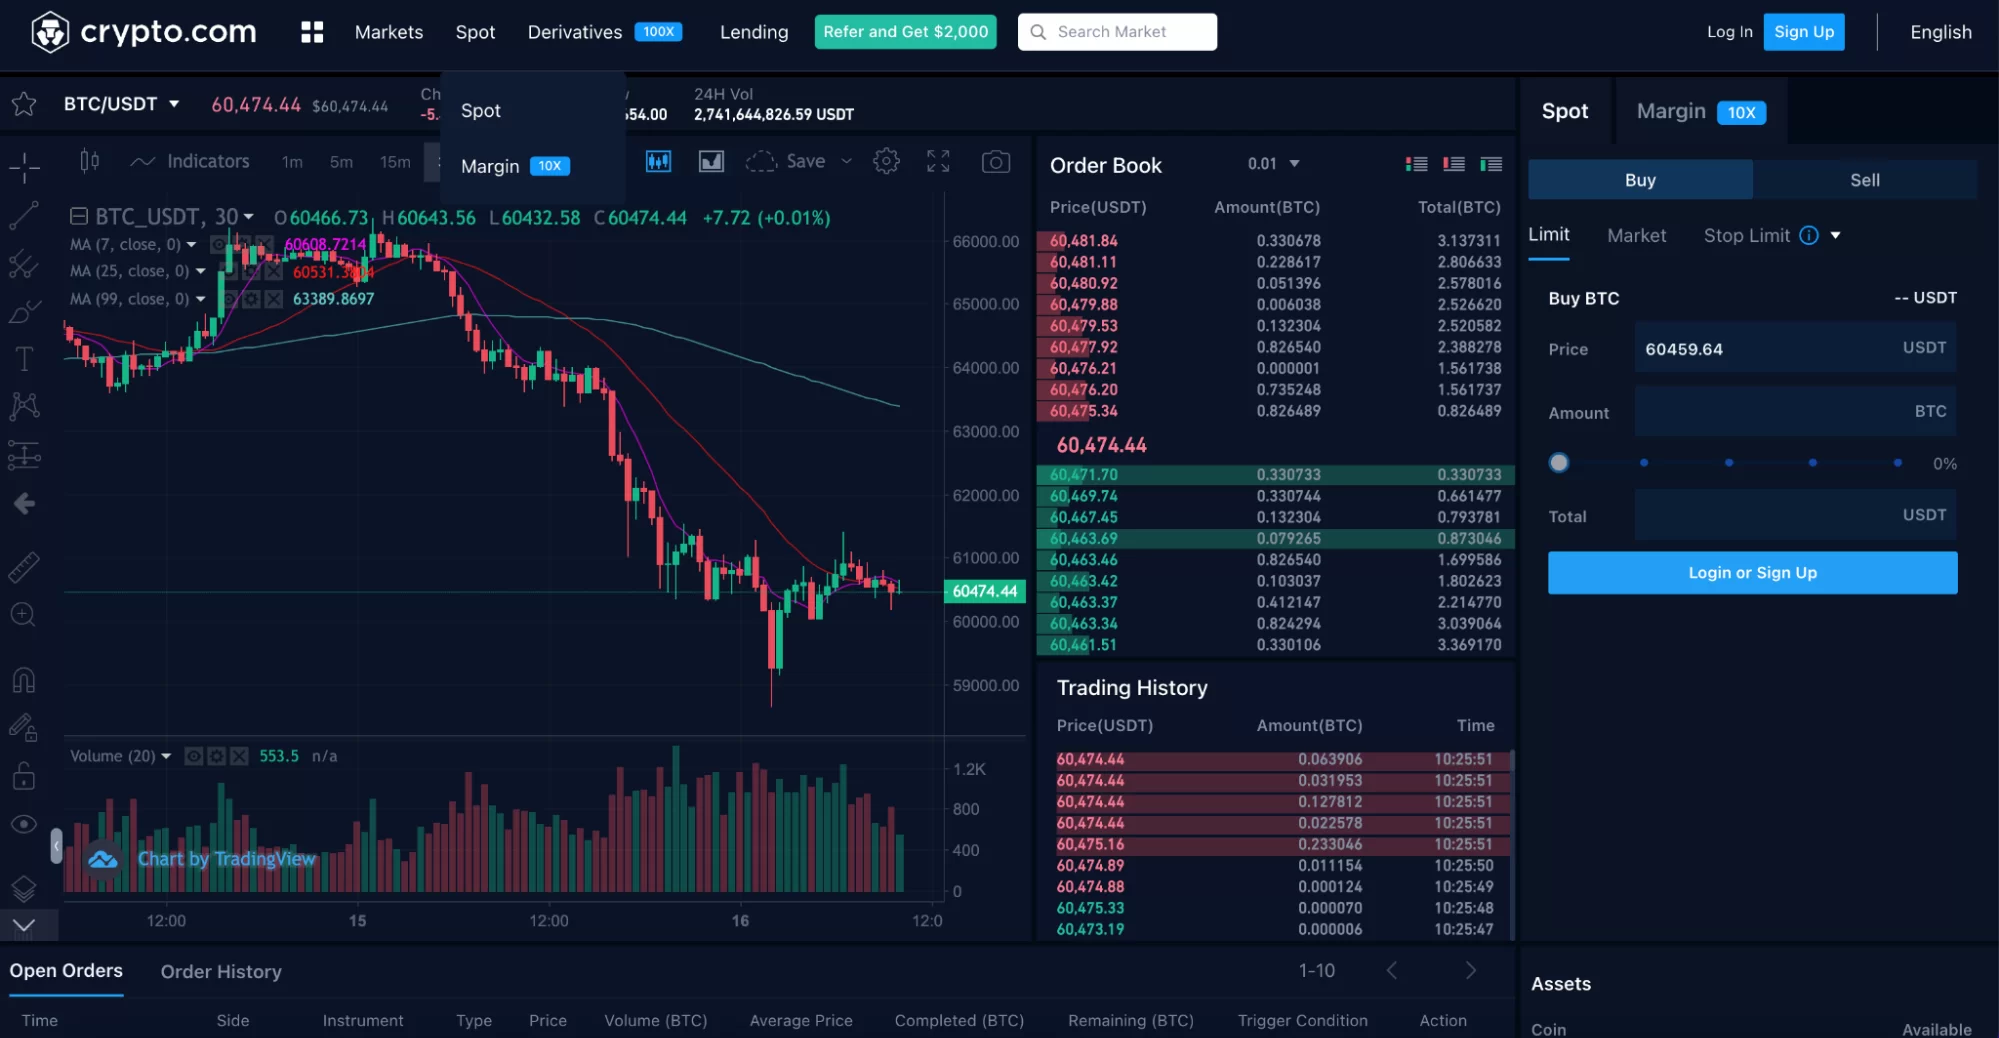The image size is (1999, 1038).
Task: Click the chart camera screenshot icon
Action: (x=995, y=162)
